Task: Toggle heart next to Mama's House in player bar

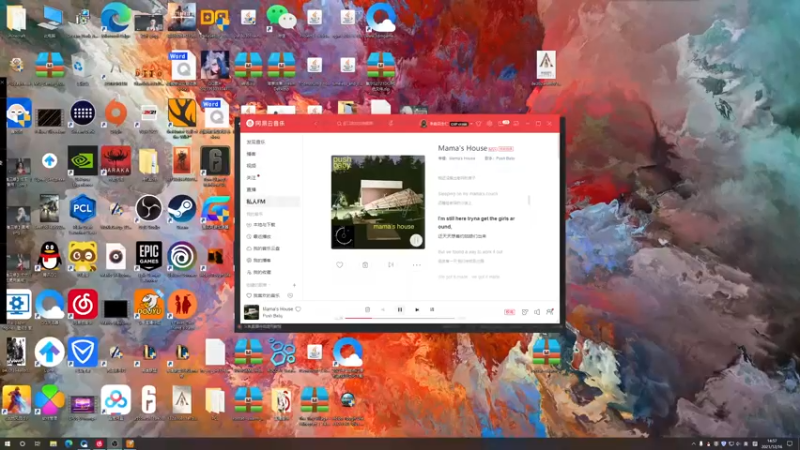Action: (298, 309)
